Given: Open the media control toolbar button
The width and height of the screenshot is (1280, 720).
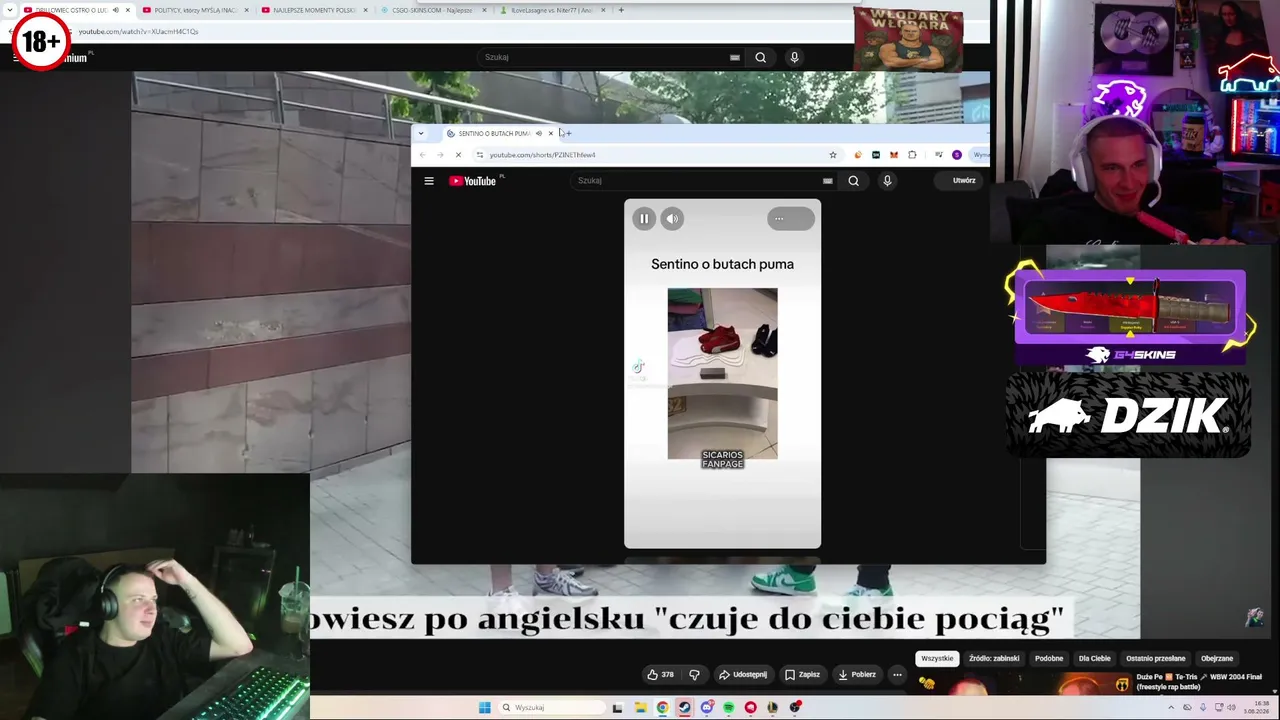Looking at the screenshot, I should [x=938, y=155].
